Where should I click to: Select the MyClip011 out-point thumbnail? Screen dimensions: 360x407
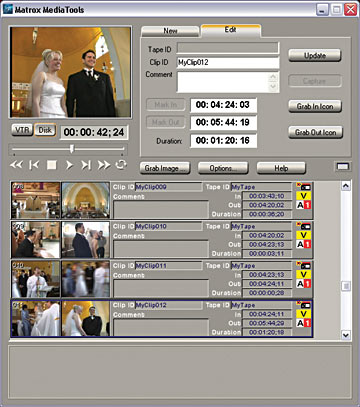tap(85, 279)
